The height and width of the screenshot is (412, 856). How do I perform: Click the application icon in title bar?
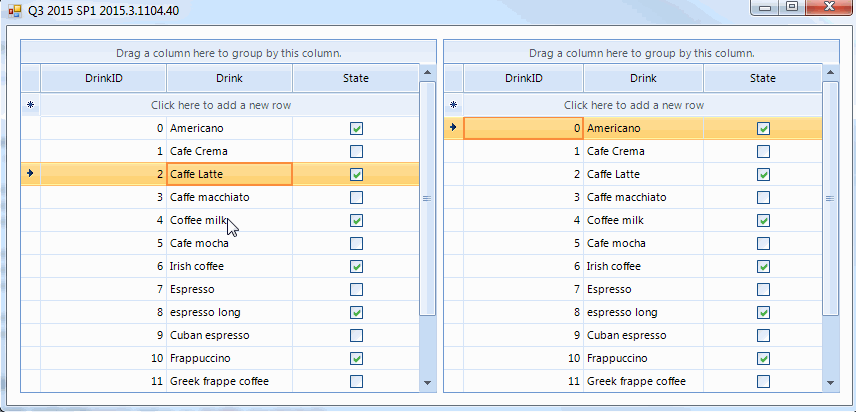14,11
